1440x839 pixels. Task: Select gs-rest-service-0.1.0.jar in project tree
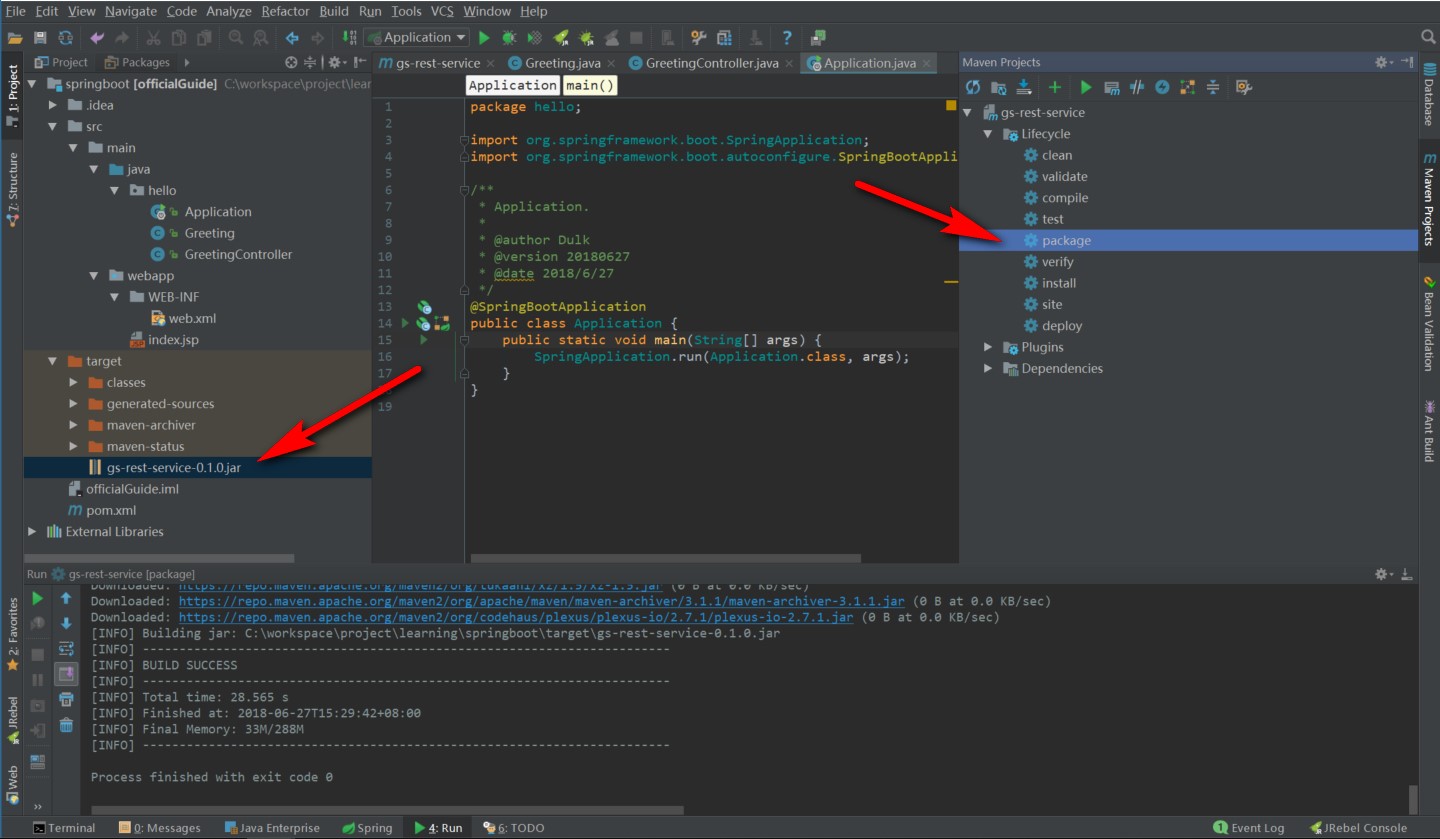pos(174,468)
